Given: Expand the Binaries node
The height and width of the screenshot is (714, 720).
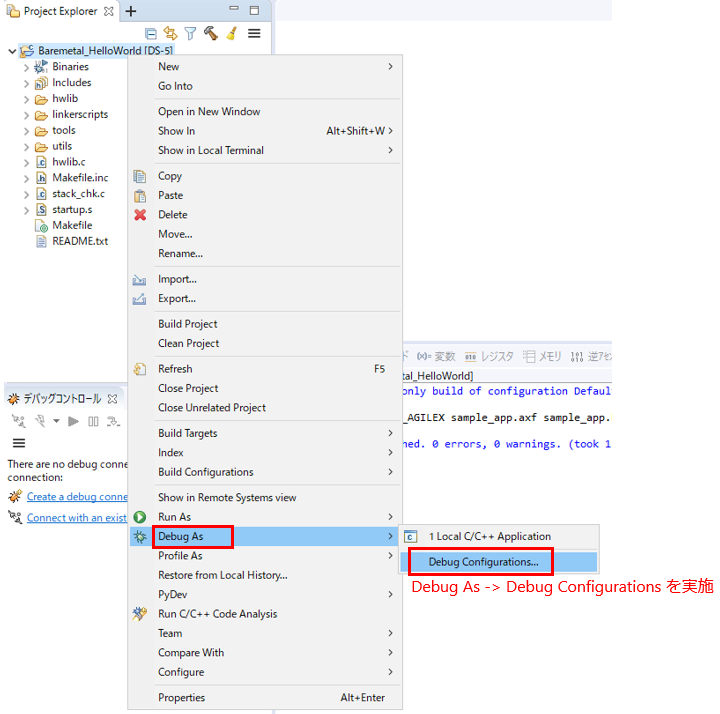Looking at the screenshot, I should [x=26, y=67].
